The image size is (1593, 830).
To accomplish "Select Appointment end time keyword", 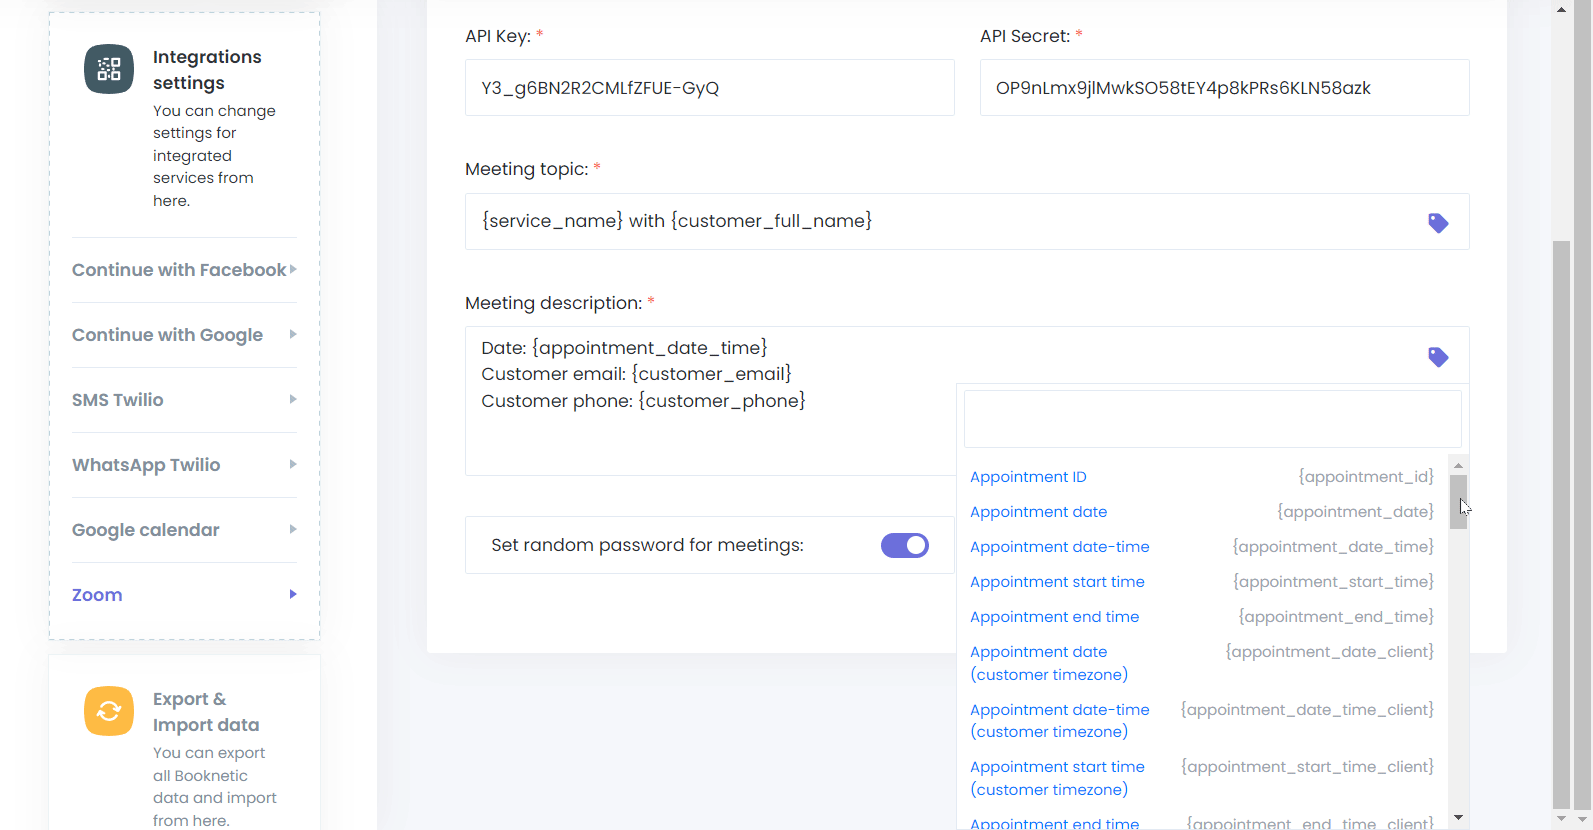I will pos(1054,617).
